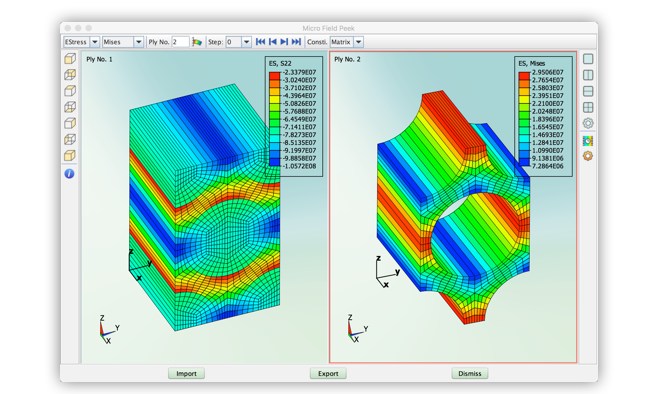The height and width of the screenshot is (394, 660).
Task: Click the gray gear icon
Action: point(588,123)
